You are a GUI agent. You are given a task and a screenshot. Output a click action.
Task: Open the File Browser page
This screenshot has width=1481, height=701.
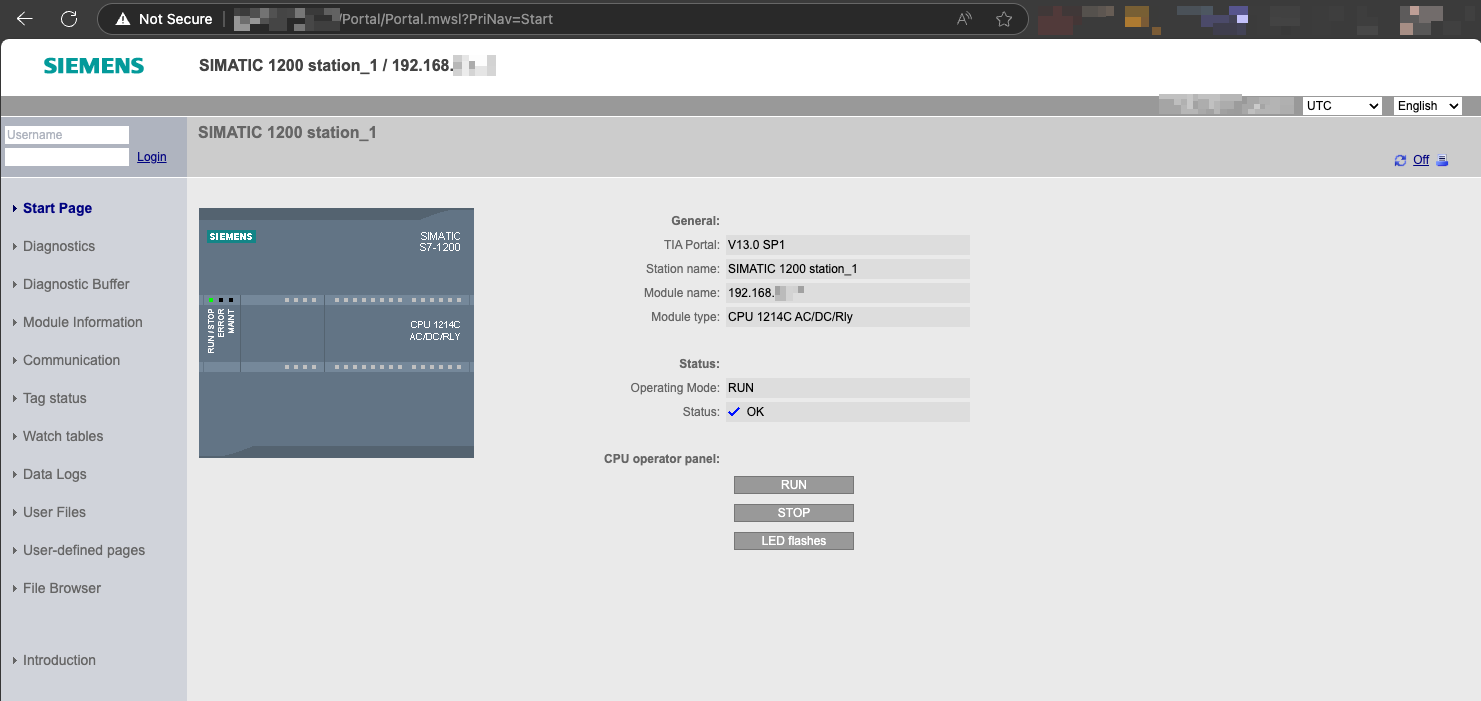[62, 588]
